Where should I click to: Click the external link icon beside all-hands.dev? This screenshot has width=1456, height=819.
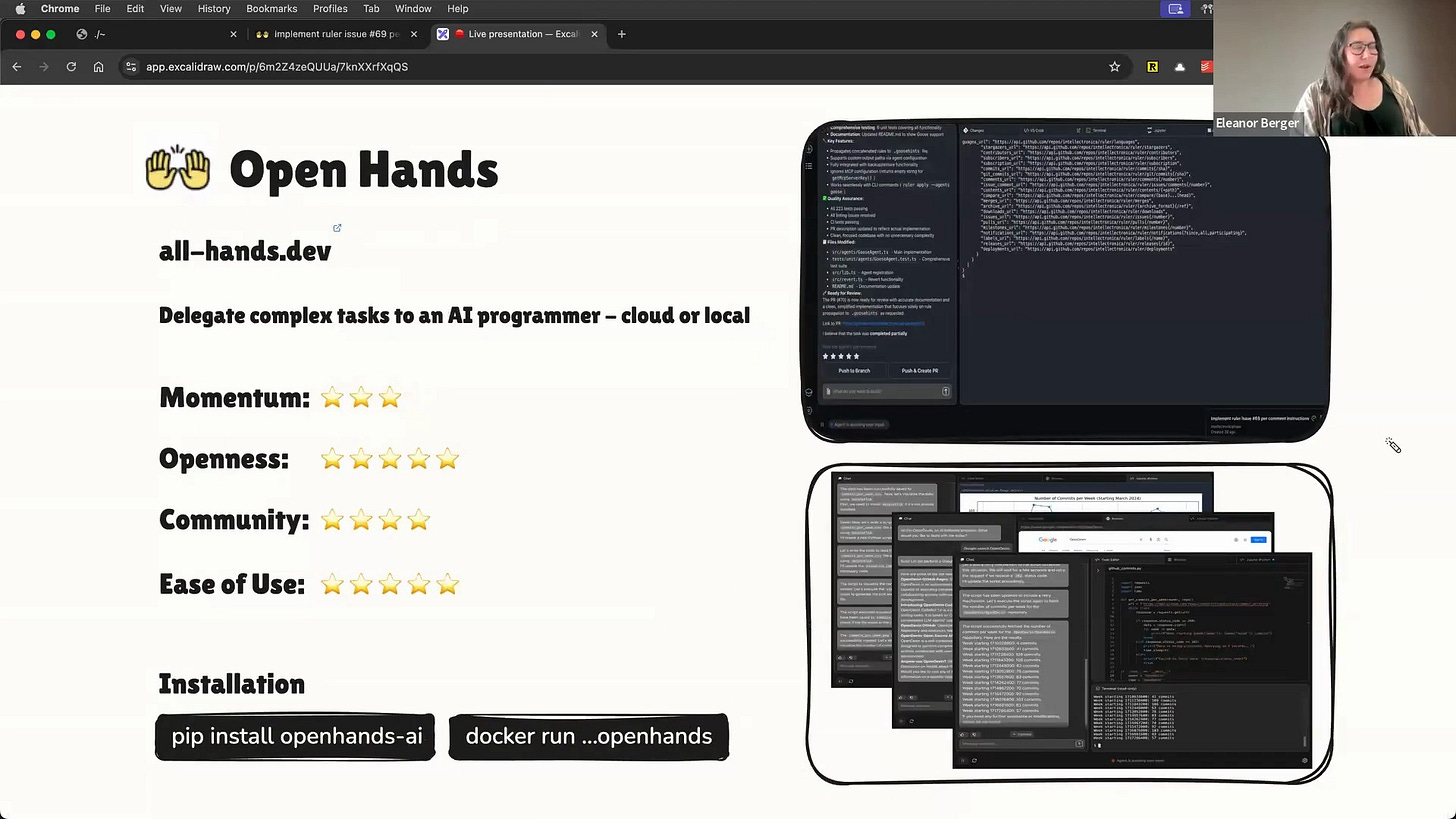pyautogui.click(x=337, y=228)
